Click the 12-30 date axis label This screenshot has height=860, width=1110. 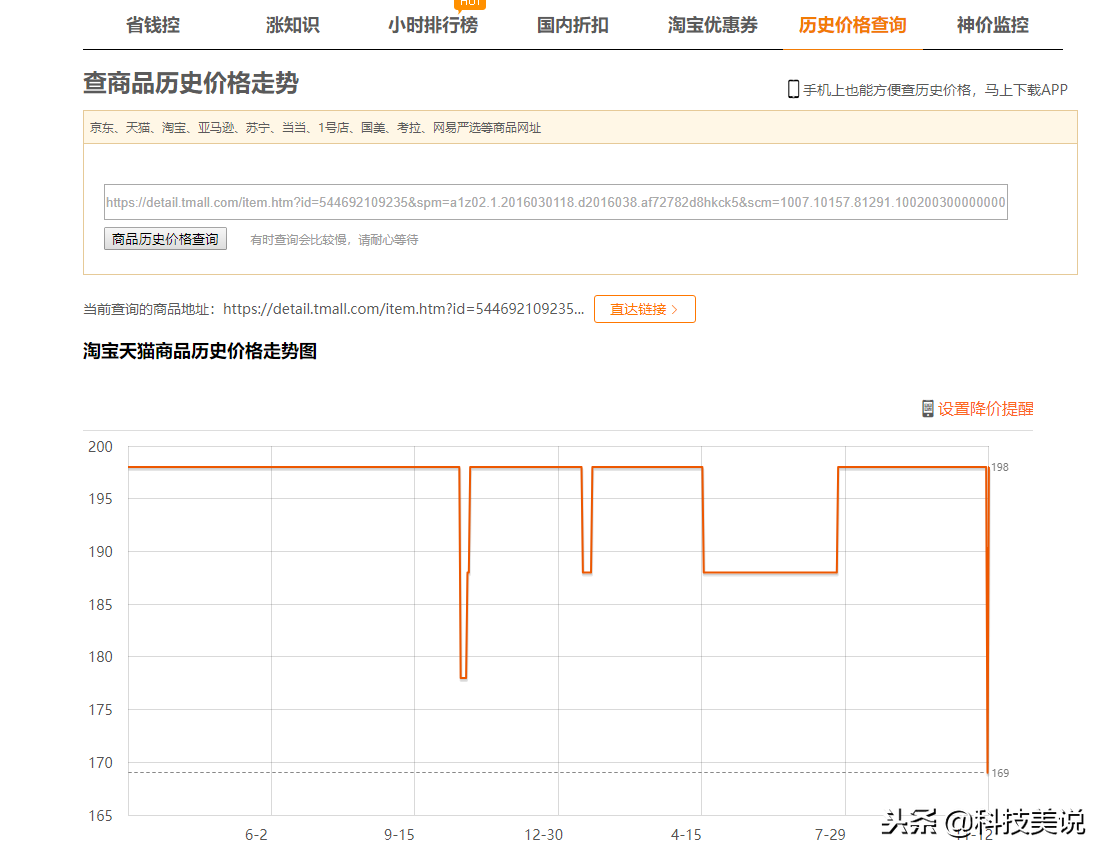click(544, 835)
